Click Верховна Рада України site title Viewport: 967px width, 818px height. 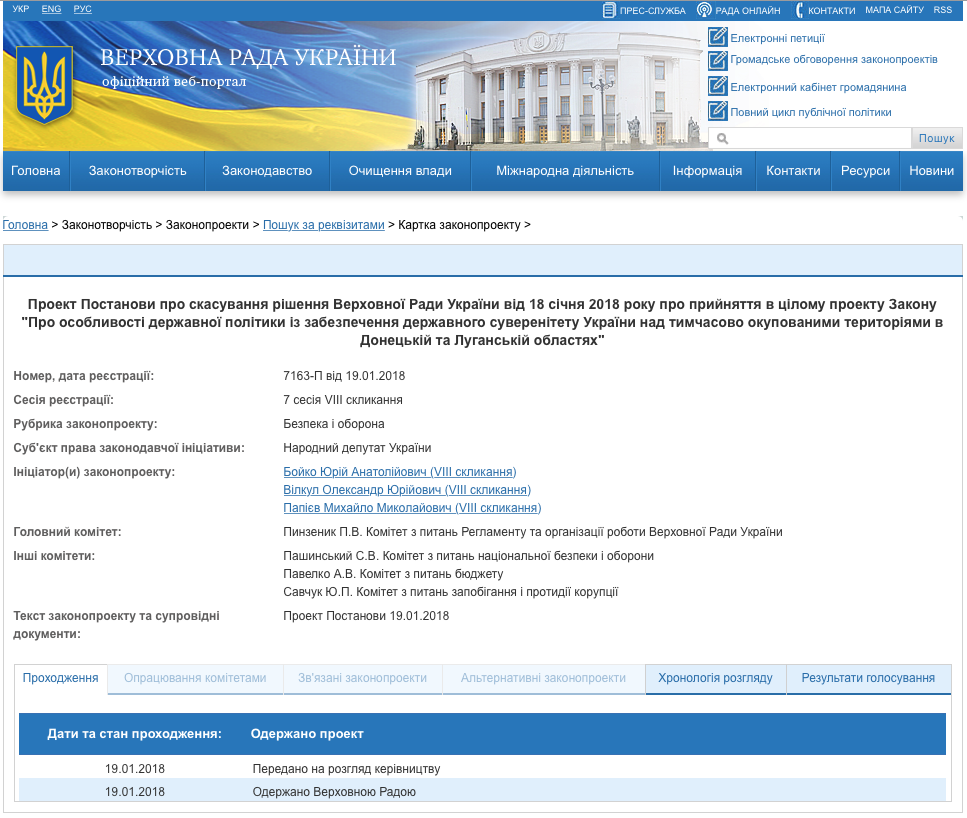pos(248,57)
